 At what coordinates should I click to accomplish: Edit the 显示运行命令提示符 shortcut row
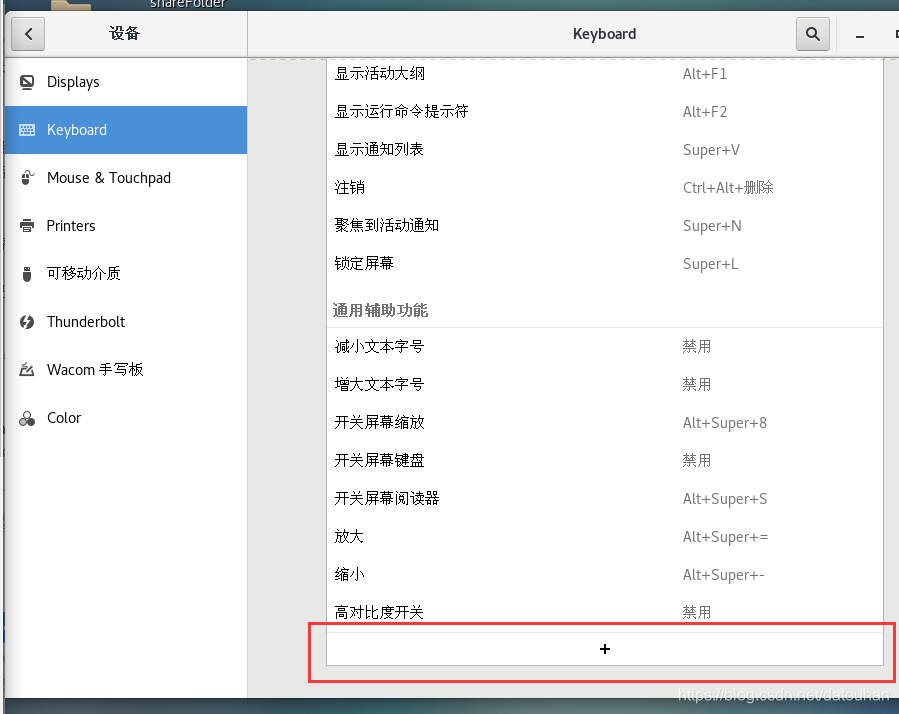pos(605,111)
